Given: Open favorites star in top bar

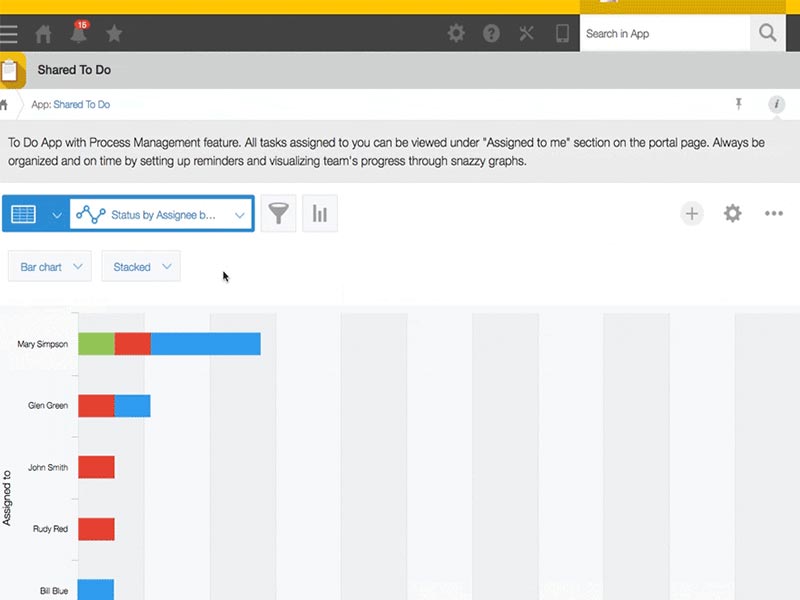Looking at the screenshot, I should tap(114, 34).
